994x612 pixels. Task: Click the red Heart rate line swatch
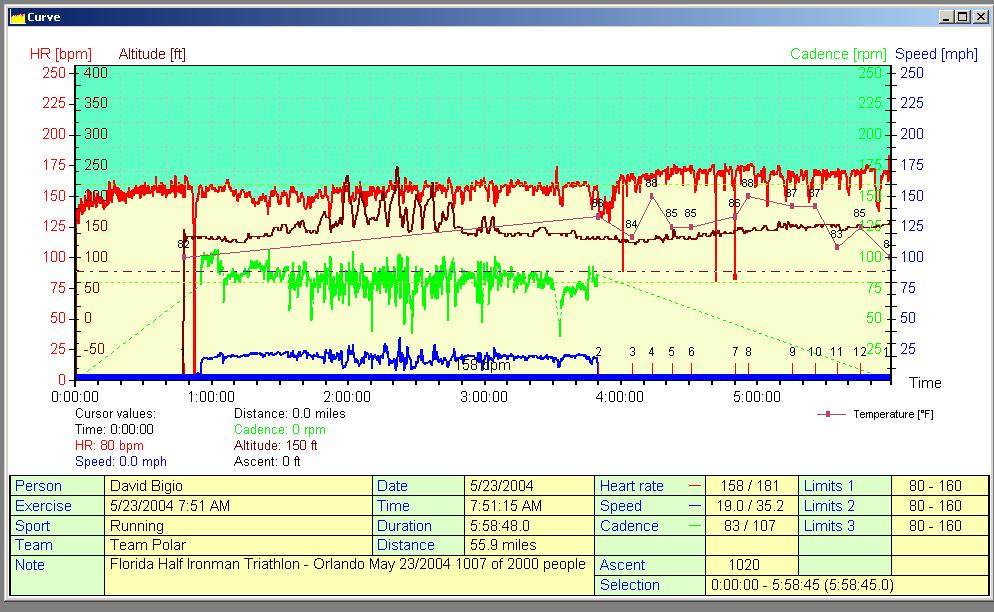[695, 486]
